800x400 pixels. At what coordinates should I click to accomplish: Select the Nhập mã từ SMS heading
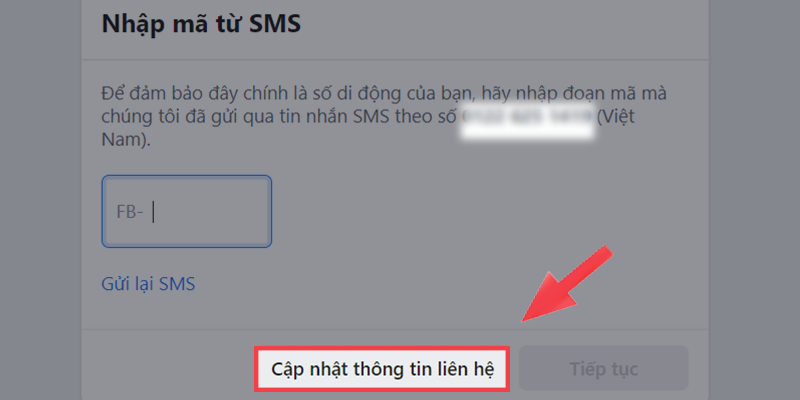tap(201, 23)
